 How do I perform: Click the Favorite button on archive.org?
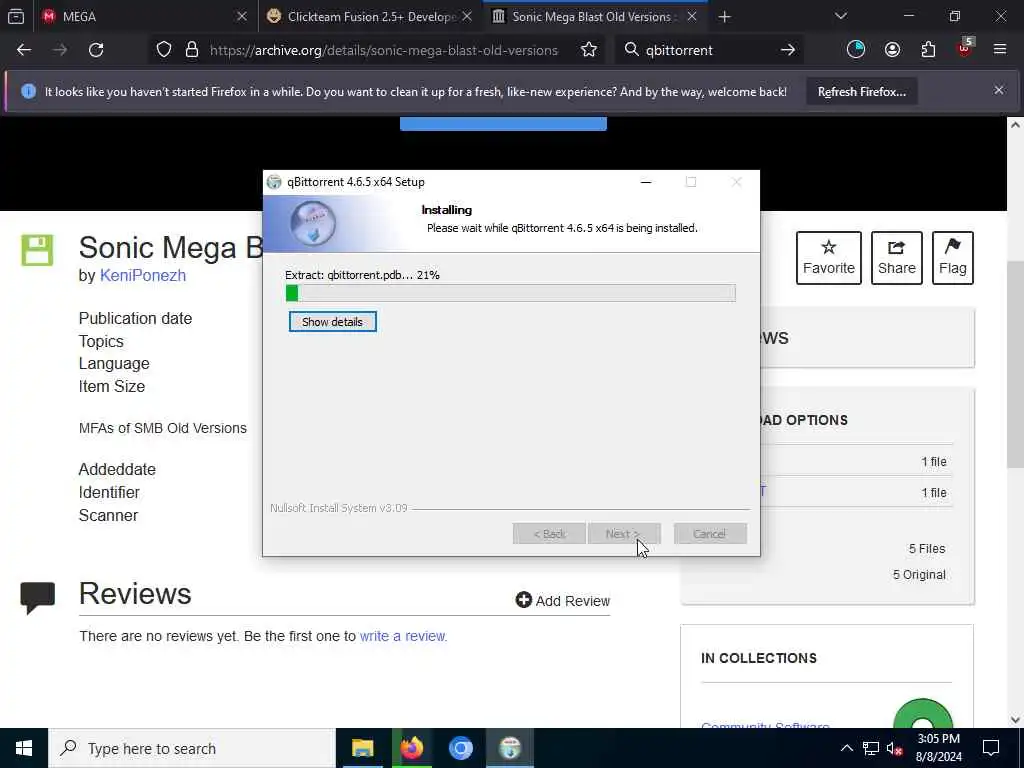pyautogui.click(x=829, y=258)
